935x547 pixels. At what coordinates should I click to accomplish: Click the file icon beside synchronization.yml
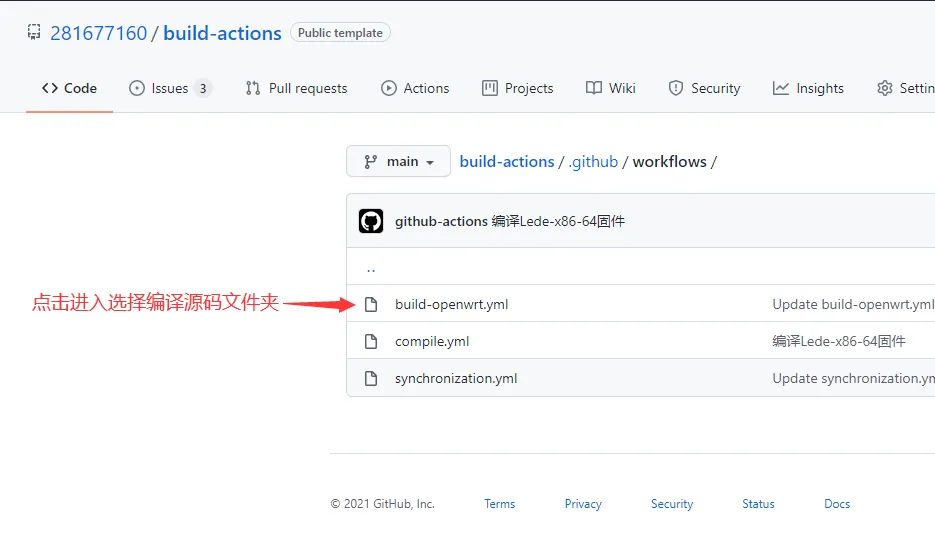(x=371, y=378)
